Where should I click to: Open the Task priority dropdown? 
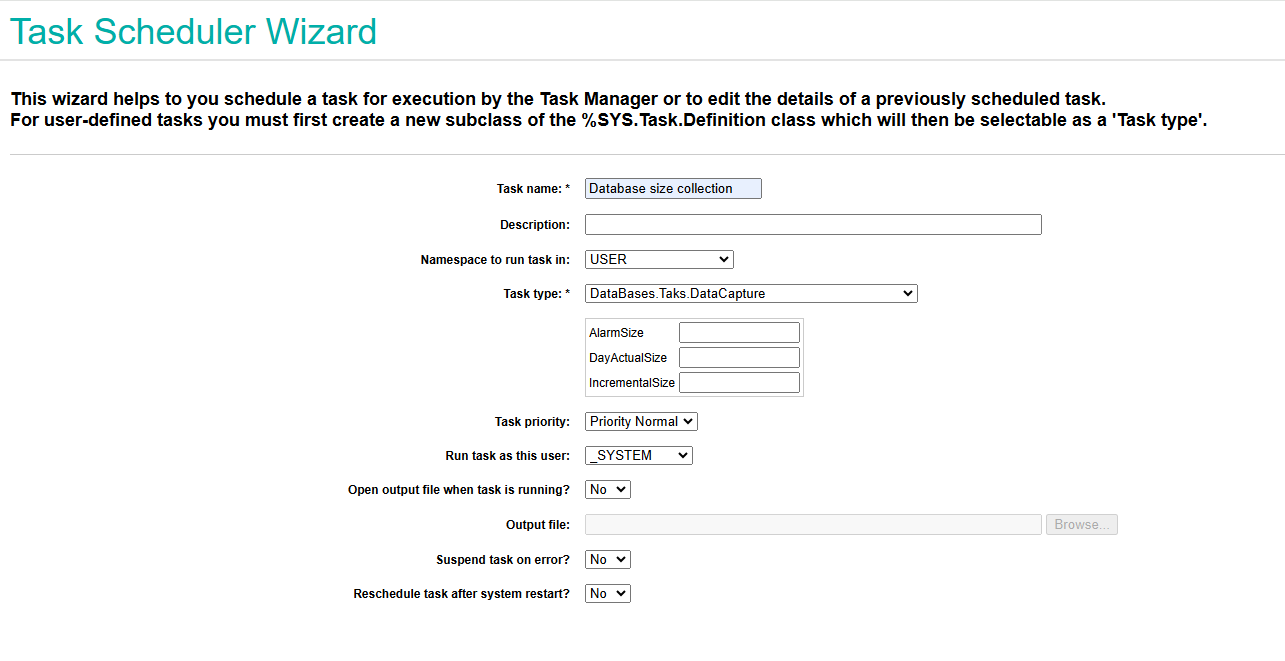point(641,422)
